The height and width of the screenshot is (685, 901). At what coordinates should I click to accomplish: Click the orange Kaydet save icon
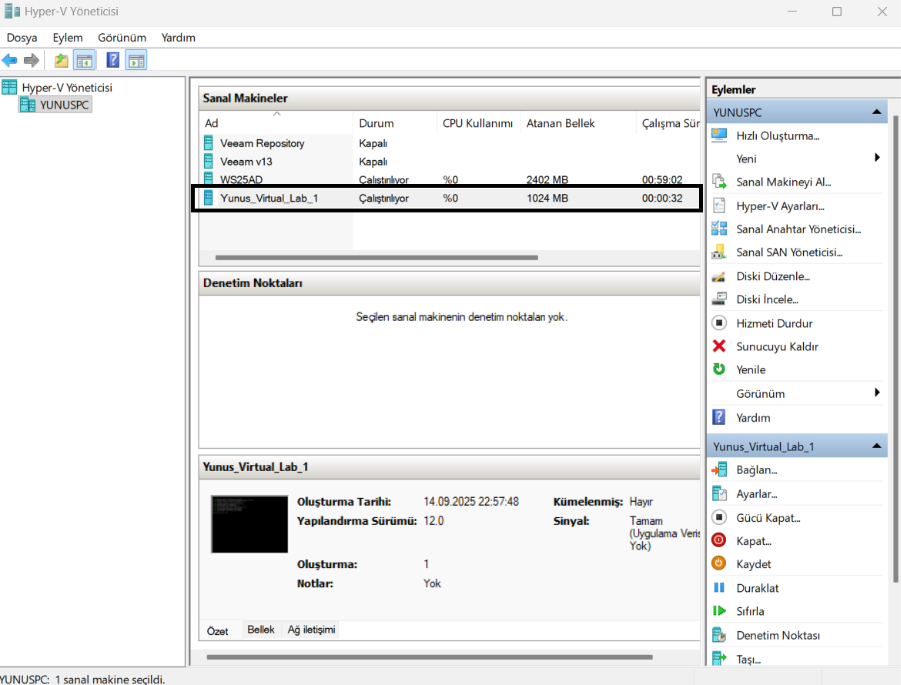pos(718,564)
